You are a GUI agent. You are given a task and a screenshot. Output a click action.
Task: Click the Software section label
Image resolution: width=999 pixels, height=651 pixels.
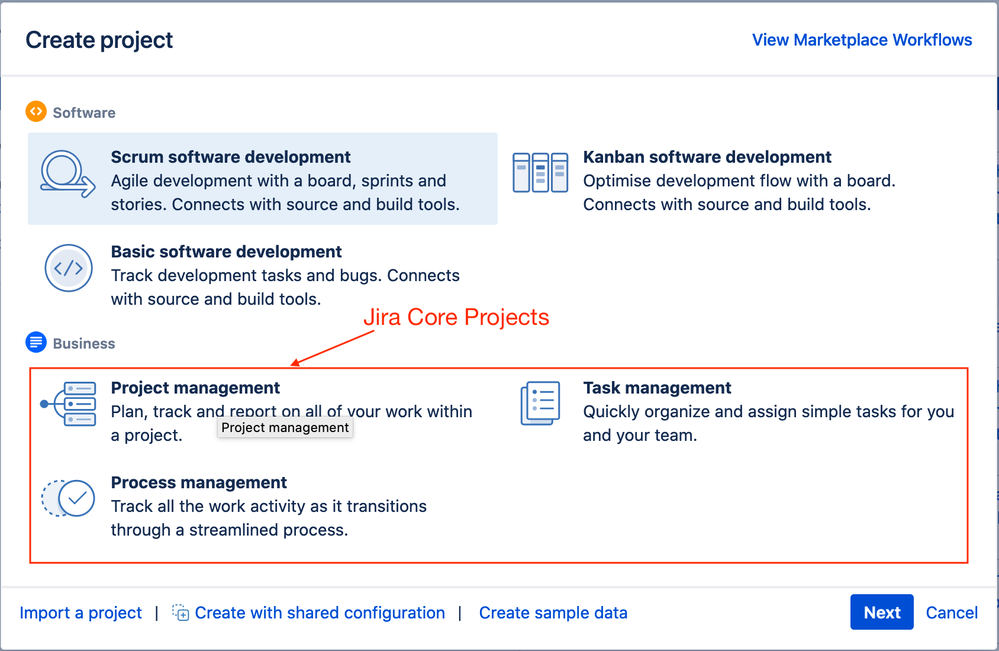click(84, 113)
